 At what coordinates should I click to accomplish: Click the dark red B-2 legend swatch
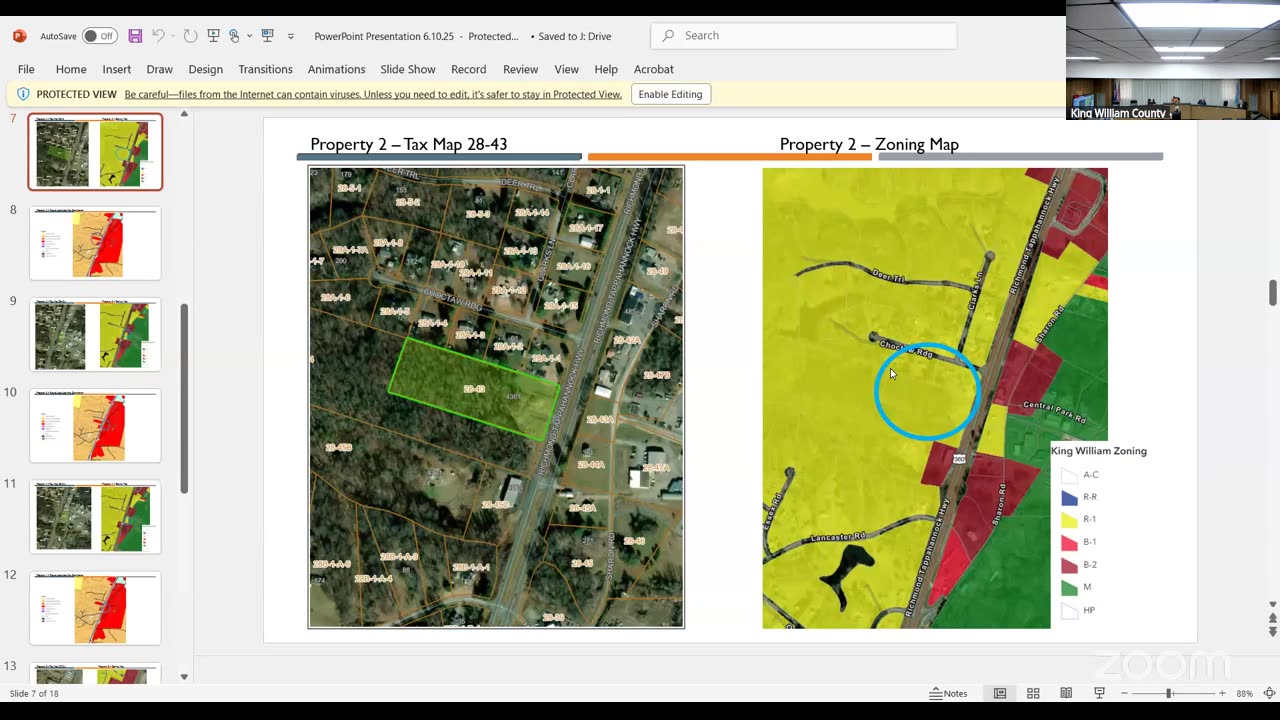(1069, 565)
